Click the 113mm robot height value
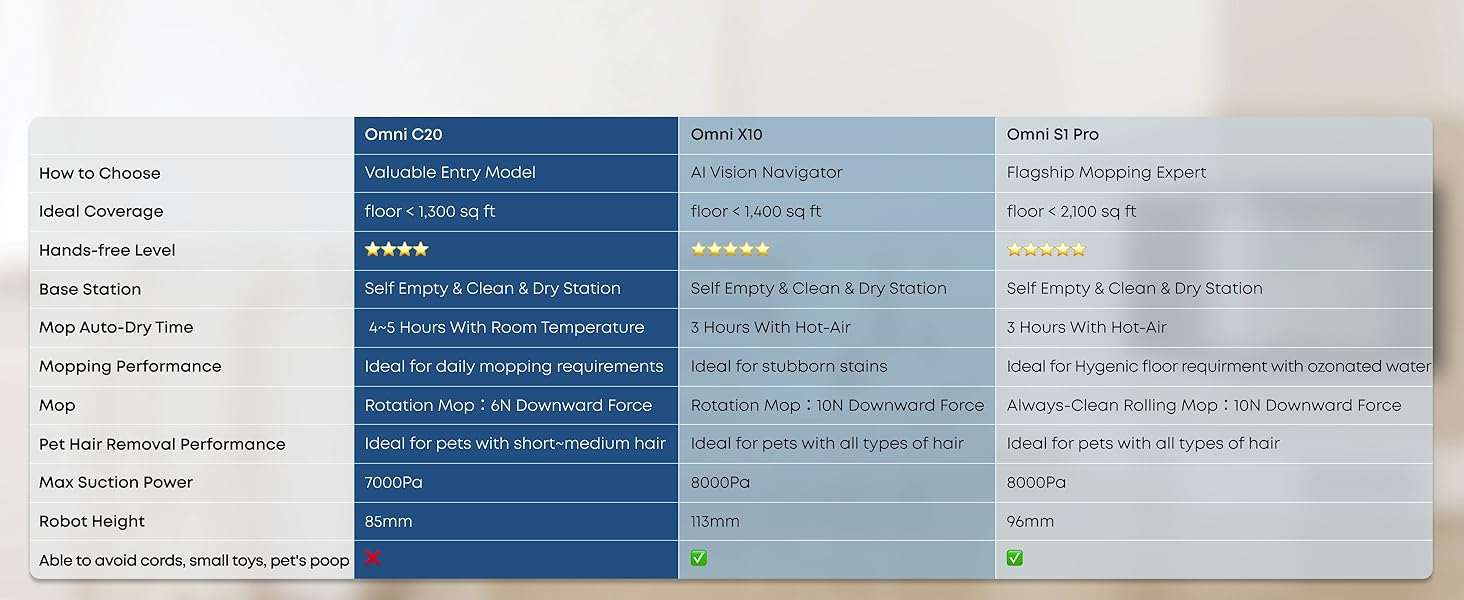1464x600 pixels. (715, 521)
